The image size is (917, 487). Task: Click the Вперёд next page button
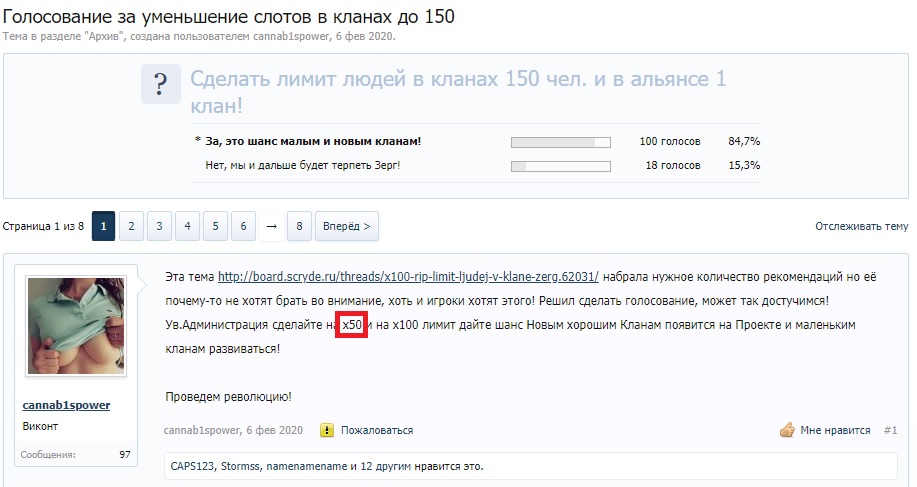click(347, 227)
